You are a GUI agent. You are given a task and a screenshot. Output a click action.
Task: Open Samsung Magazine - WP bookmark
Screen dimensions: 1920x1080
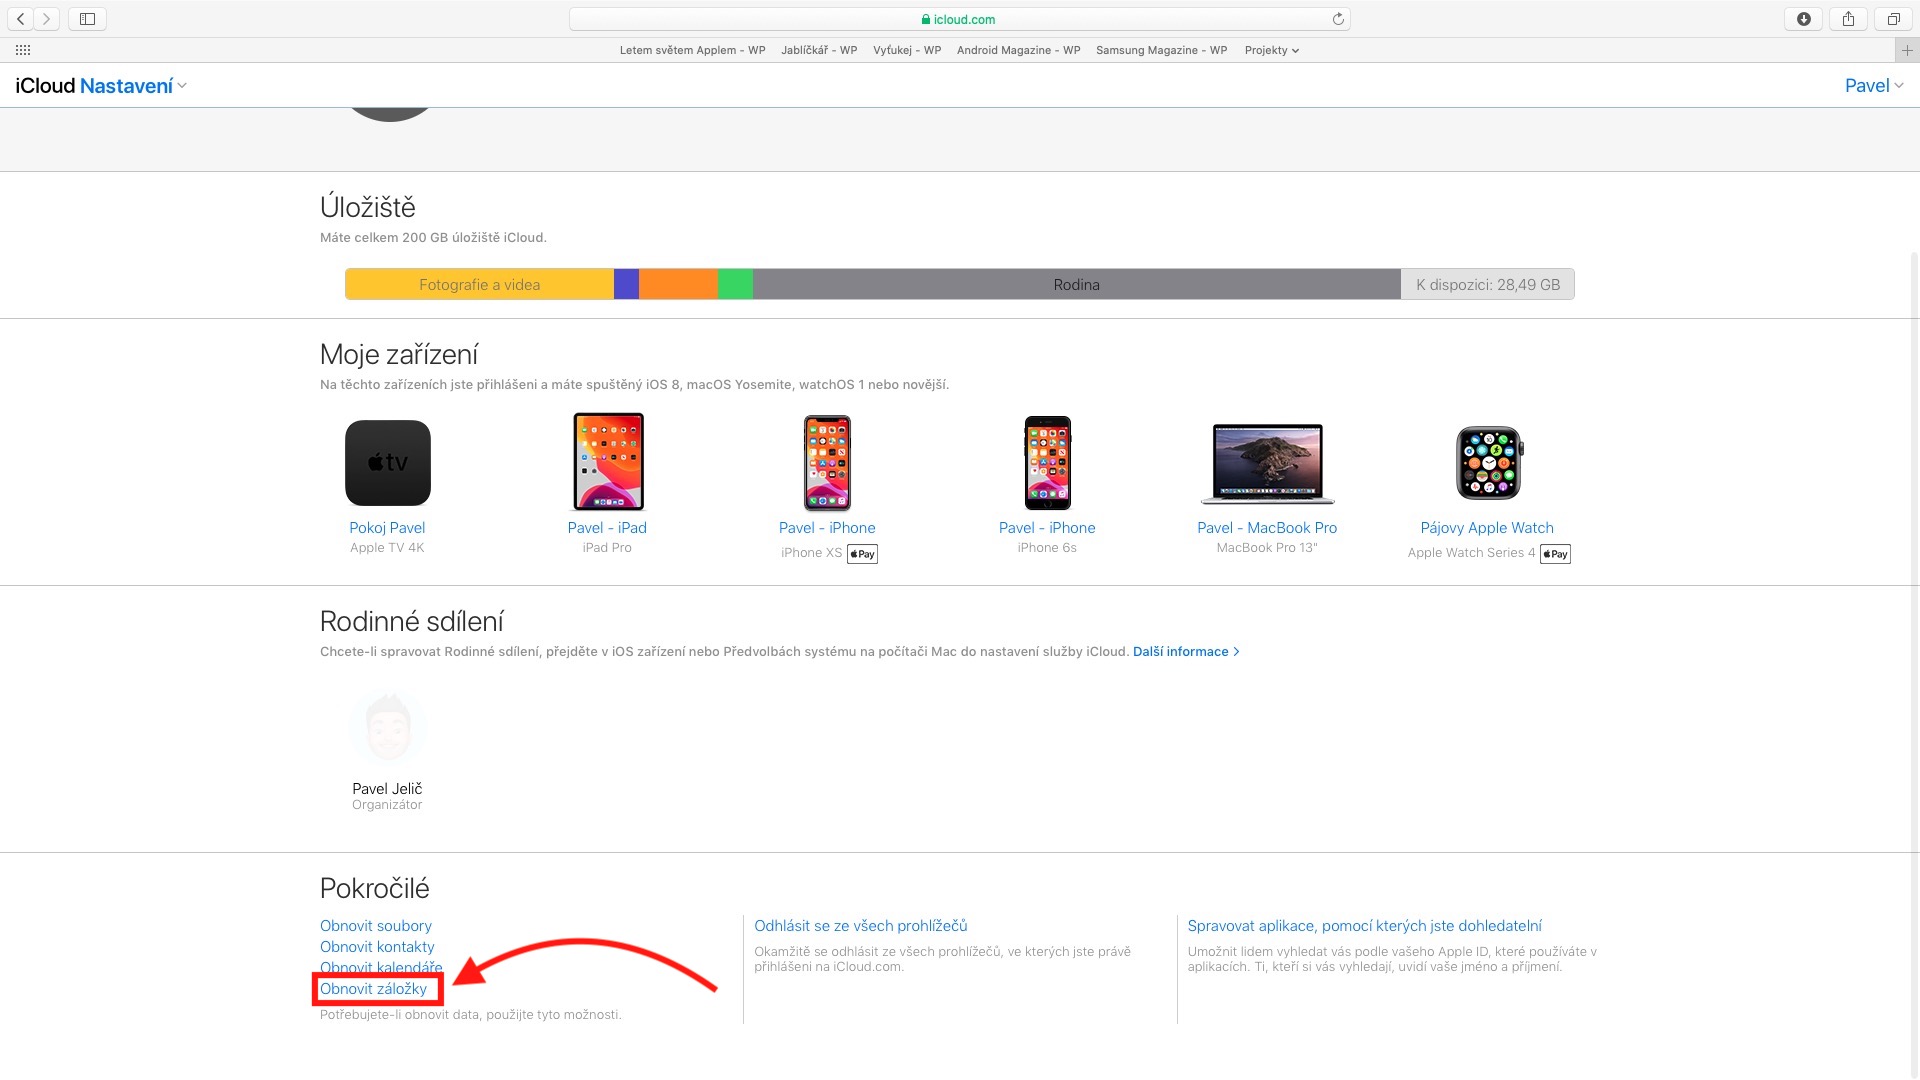(x=1161, y=50)
